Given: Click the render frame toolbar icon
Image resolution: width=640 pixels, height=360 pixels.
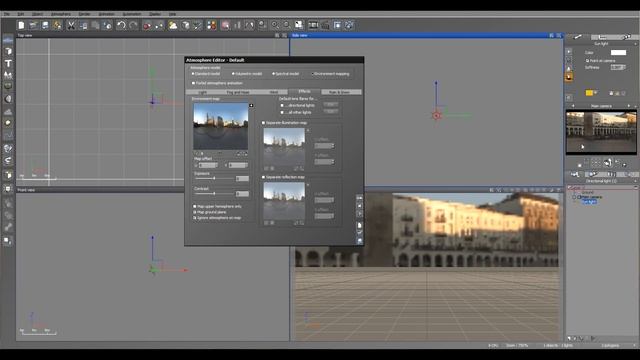Looking at the screenshot, I should [337, 25].
